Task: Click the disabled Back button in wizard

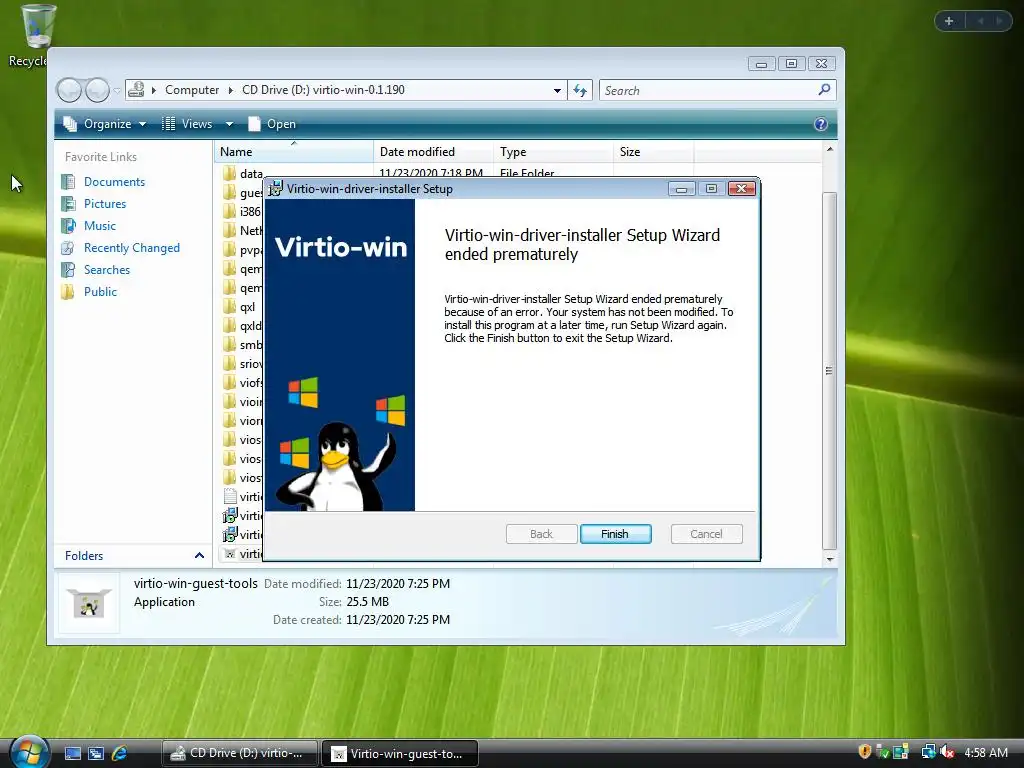Action: tap(541, 534)
